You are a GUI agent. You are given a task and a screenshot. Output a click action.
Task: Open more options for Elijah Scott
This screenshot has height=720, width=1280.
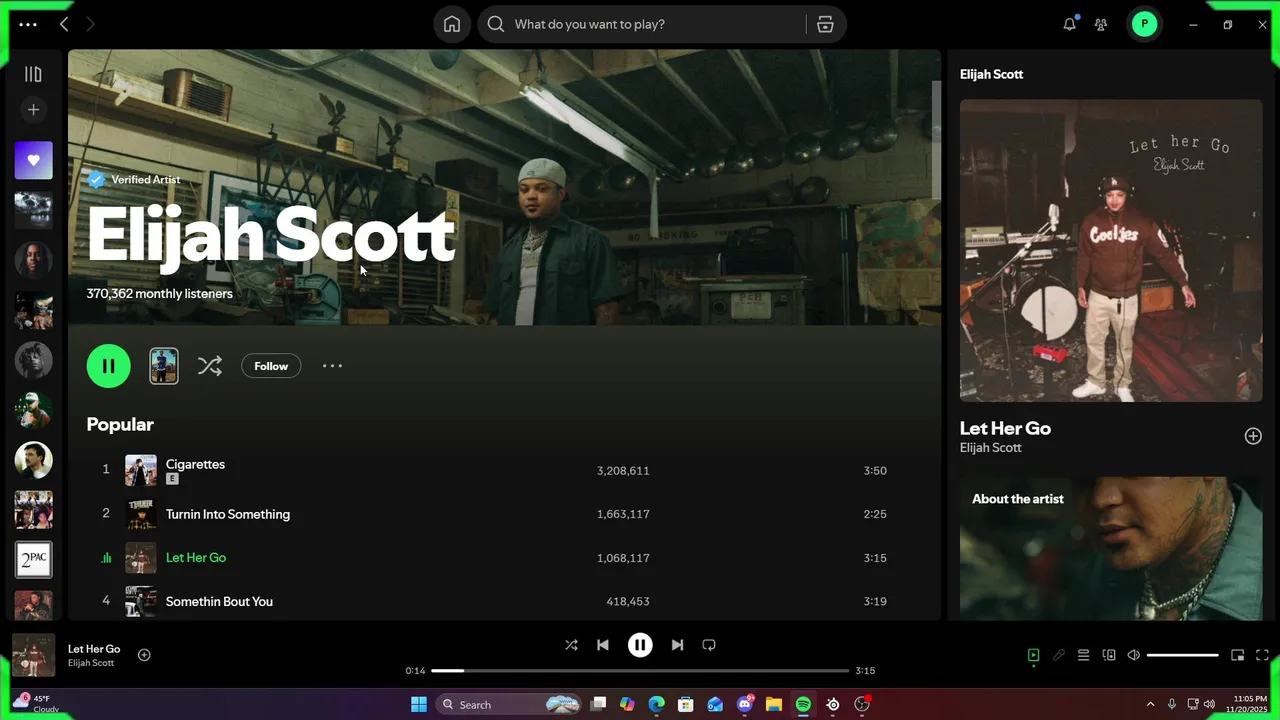point(332,366)
